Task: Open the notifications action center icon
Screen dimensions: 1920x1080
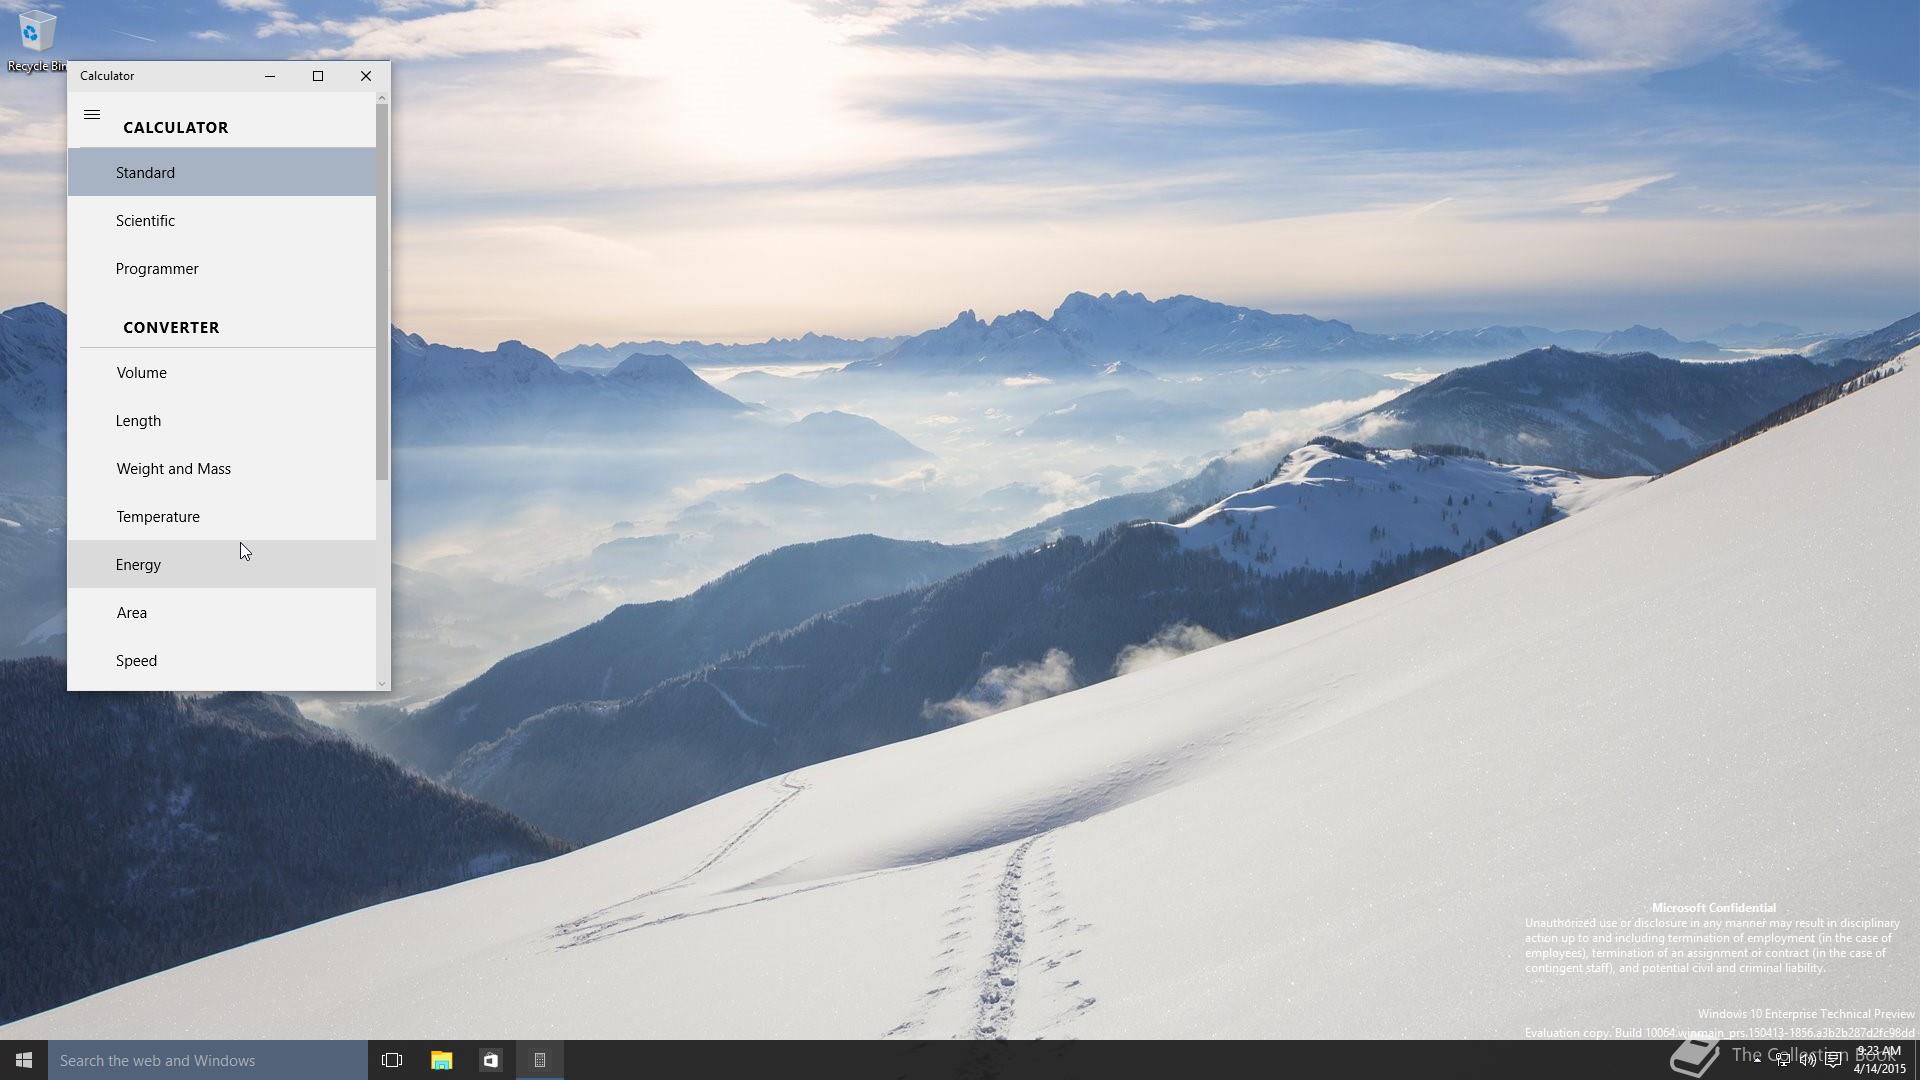Action: (1833, 1060)
